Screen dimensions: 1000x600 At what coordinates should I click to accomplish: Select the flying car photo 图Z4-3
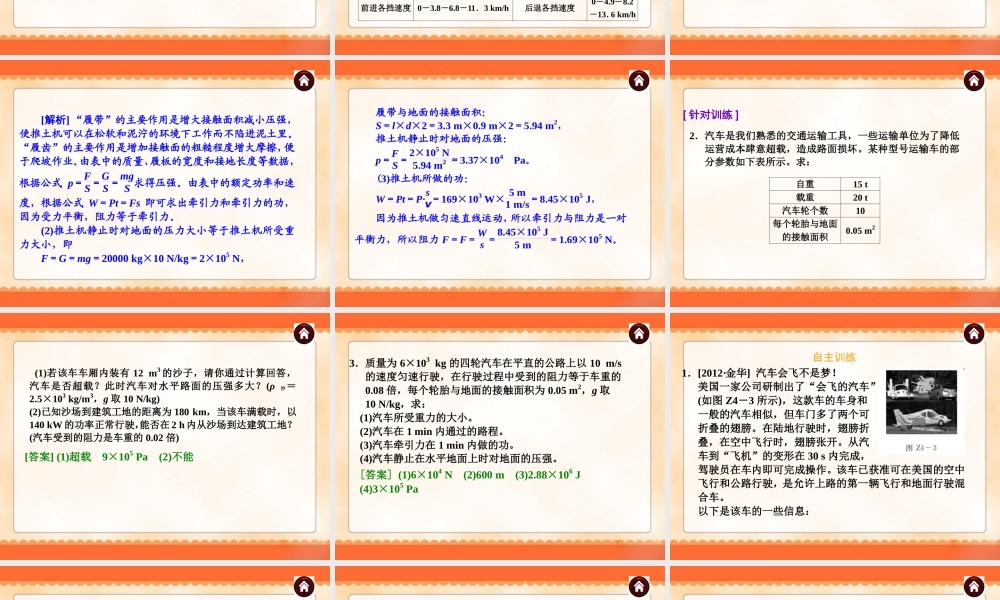920,403
